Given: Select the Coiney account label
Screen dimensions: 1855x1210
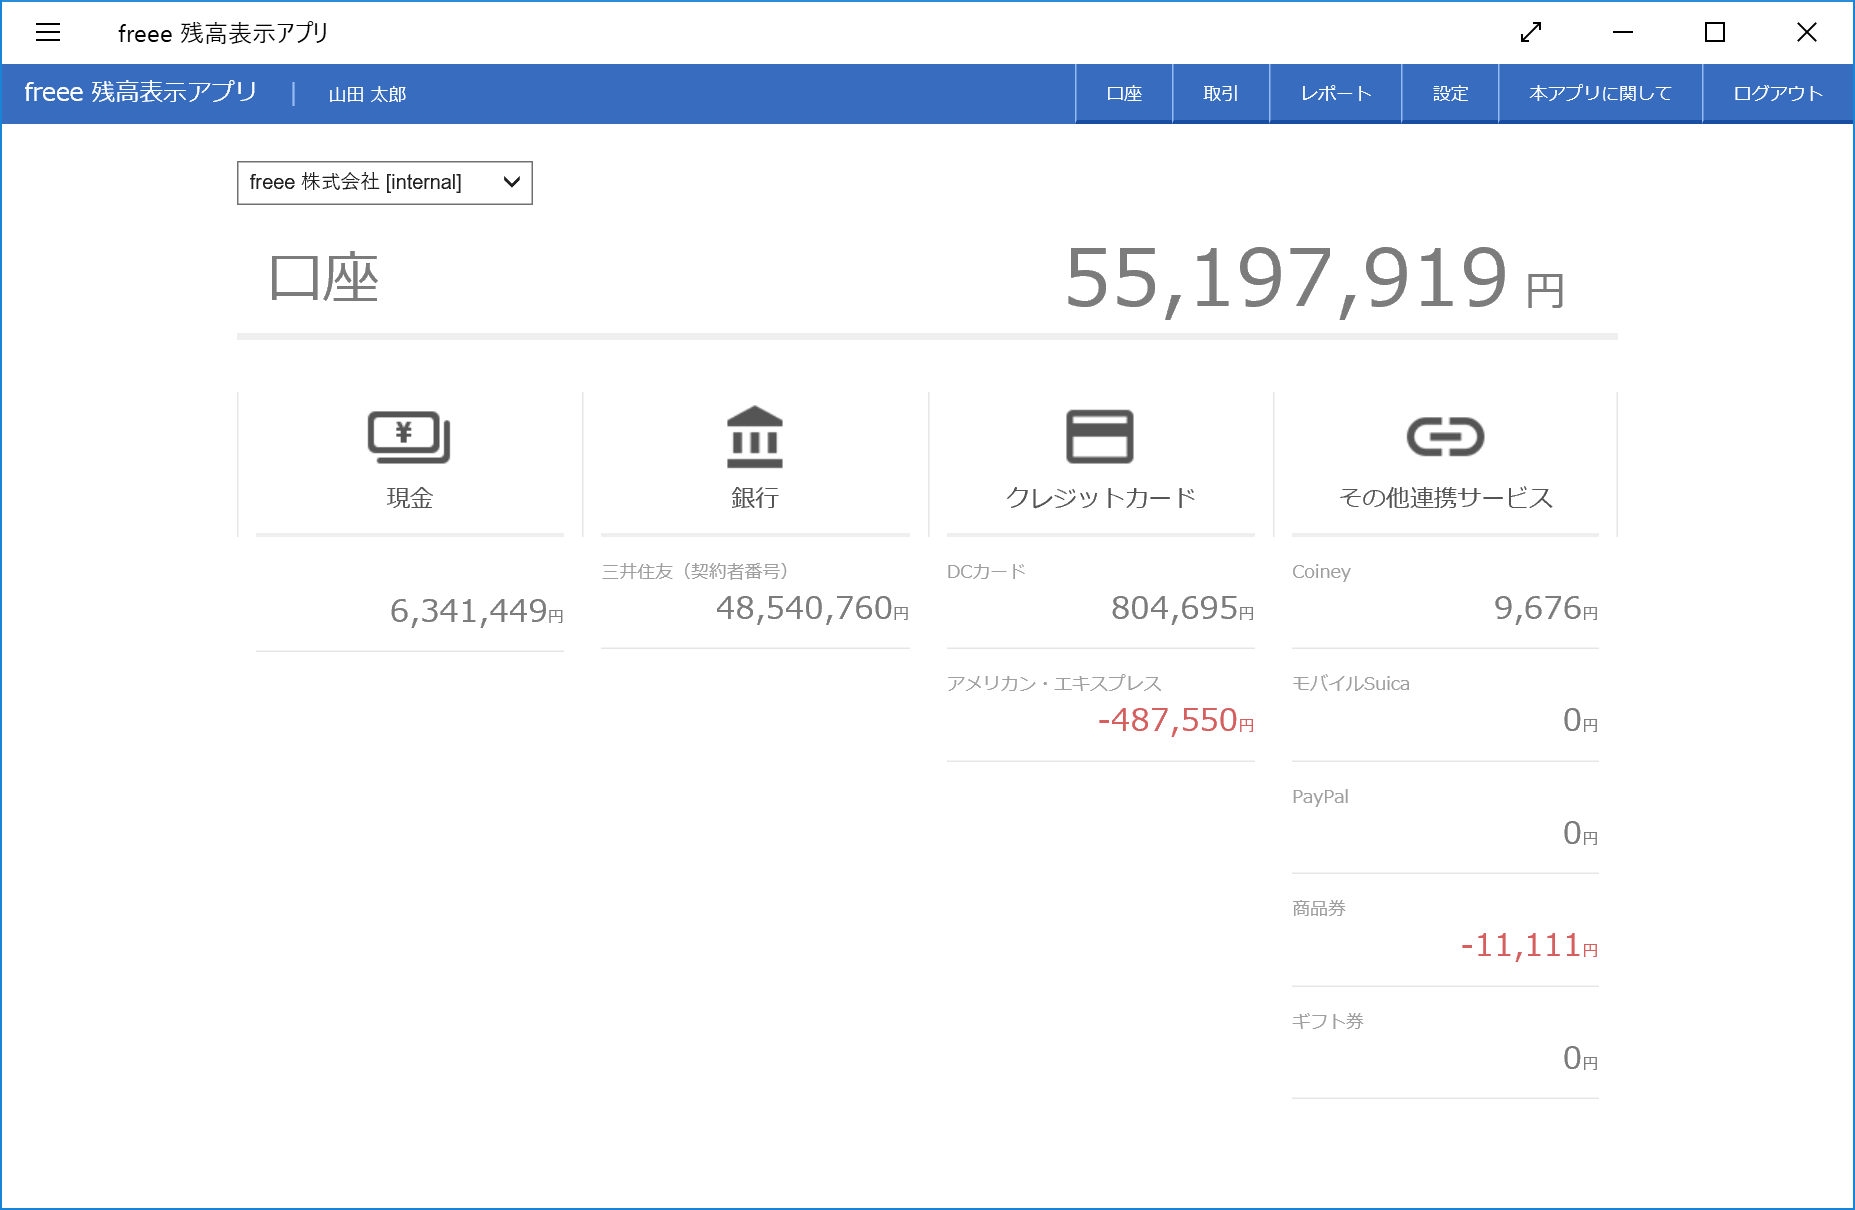Looking at the screenshot, I should (1321, 572).
